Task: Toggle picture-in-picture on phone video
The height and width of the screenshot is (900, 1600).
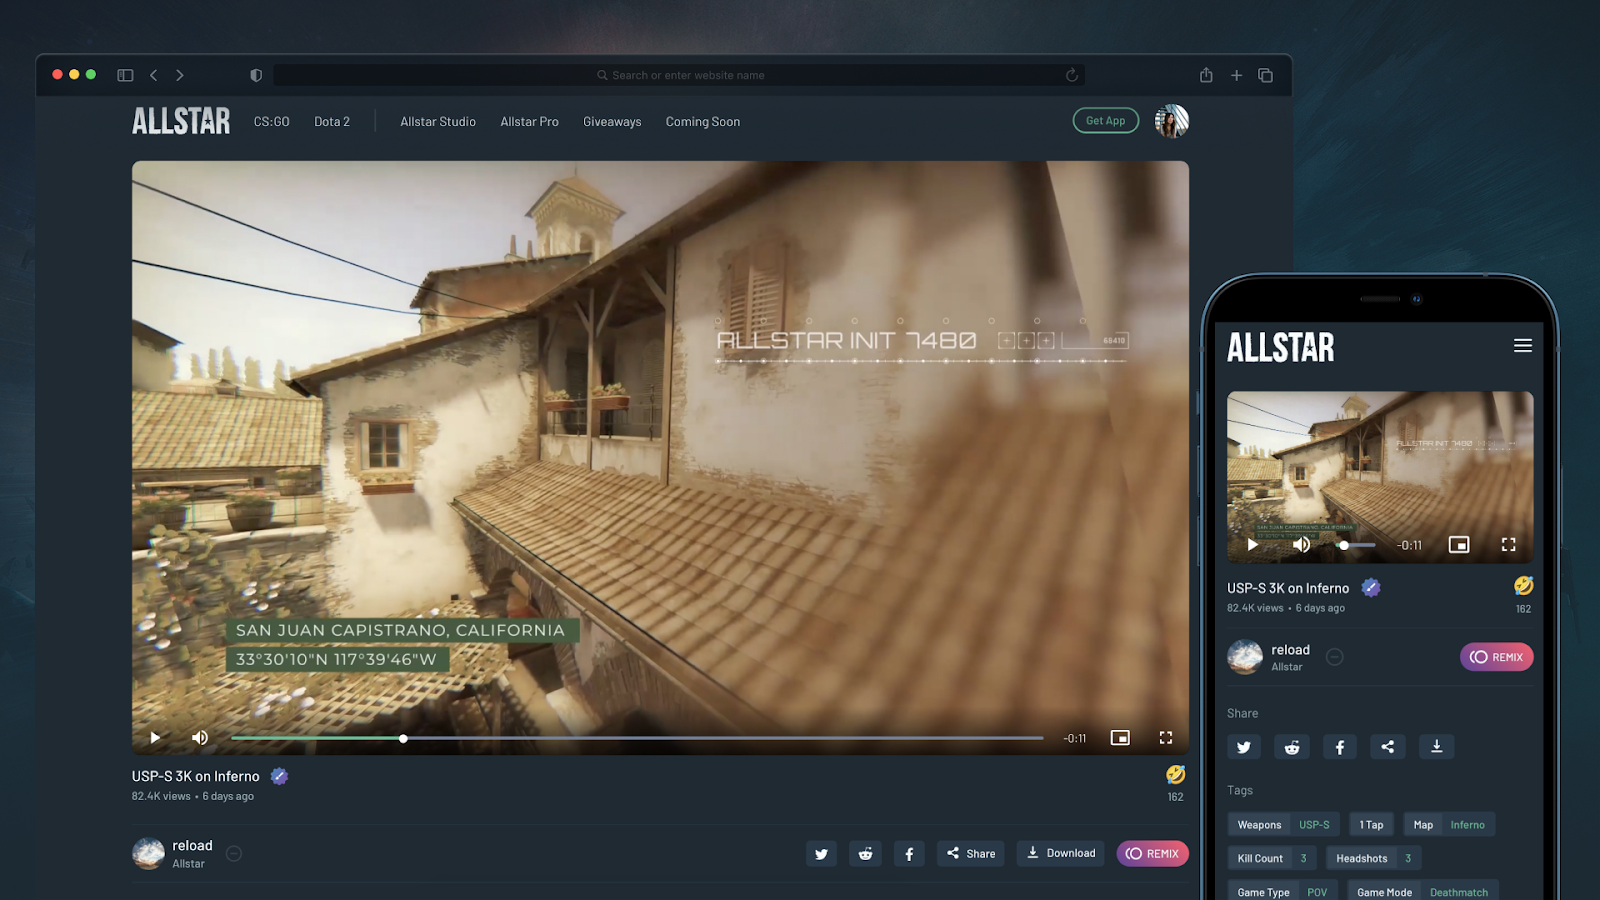Action: point(1459,545)
